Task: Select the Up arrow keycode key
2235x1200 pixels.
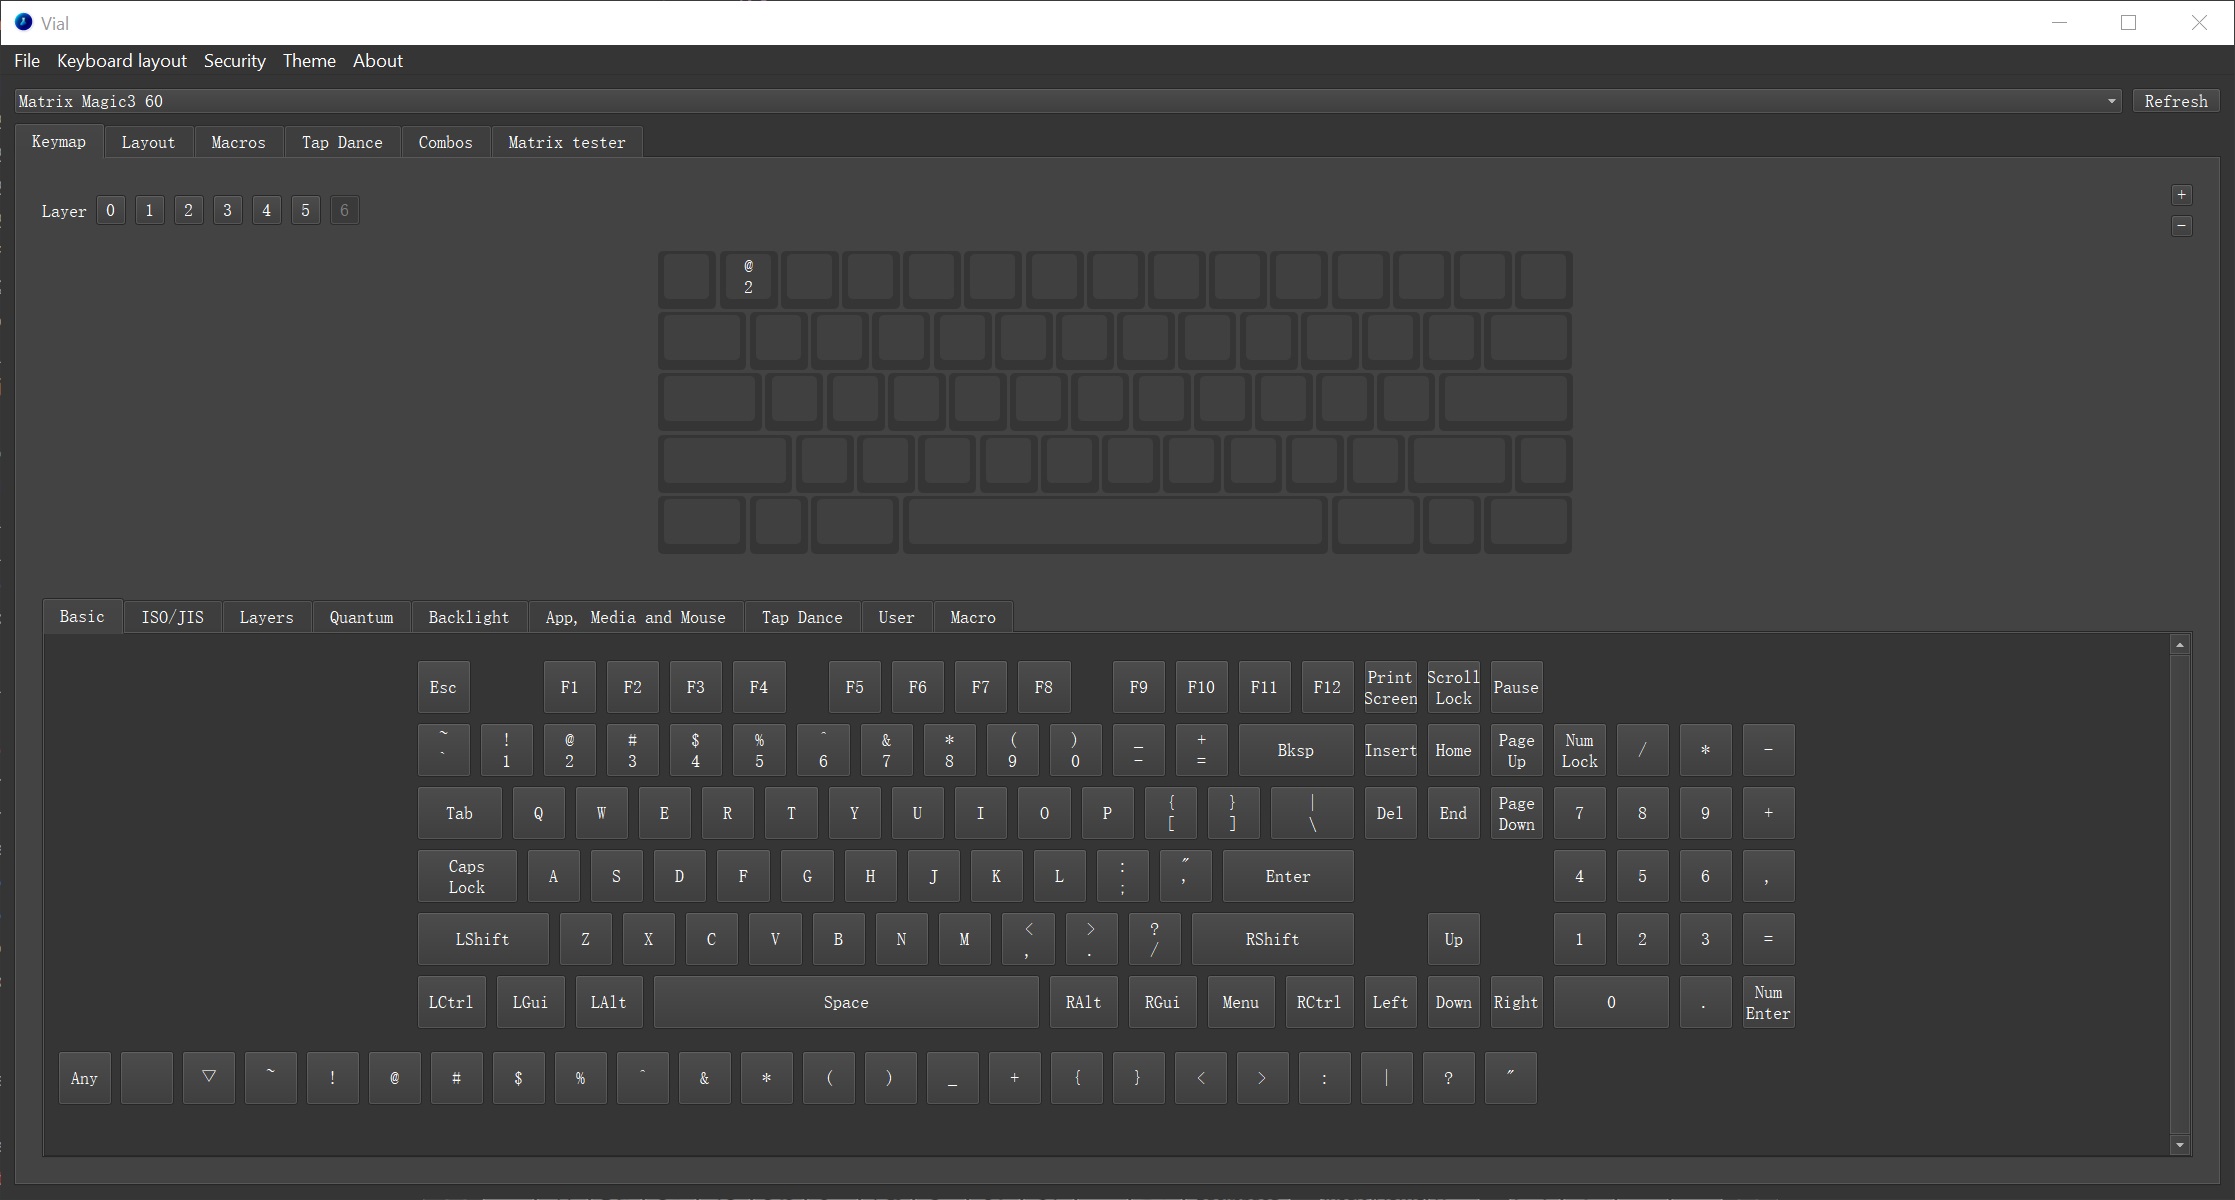Action: click(x=1452, y=939)
